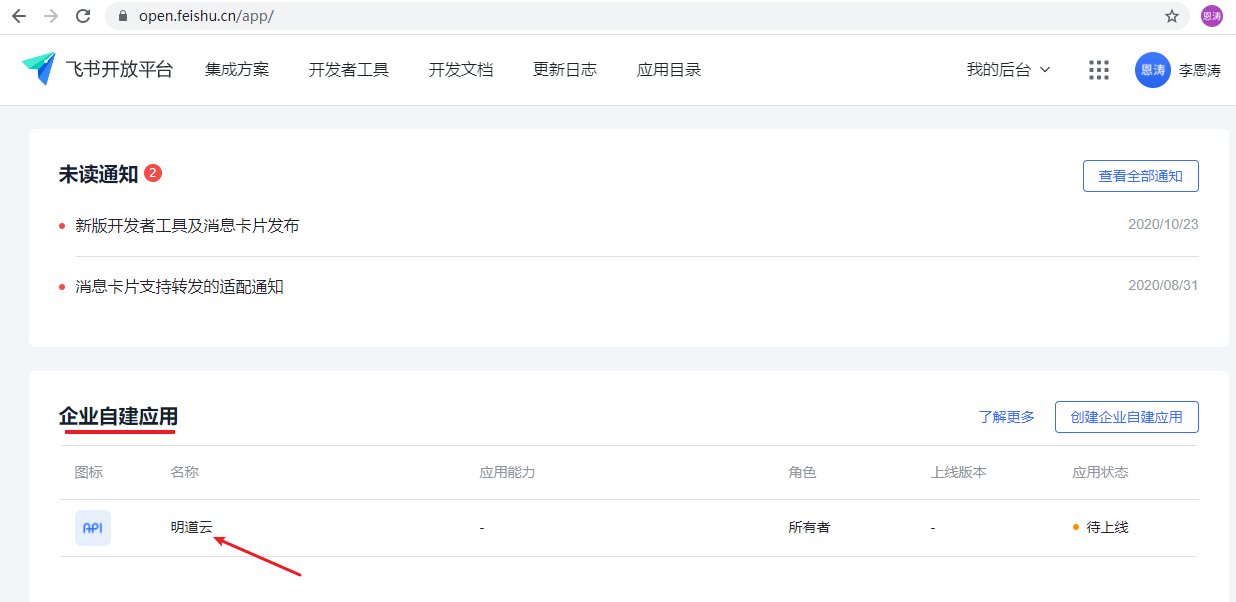Click the date 2020/10/23

1163,224
